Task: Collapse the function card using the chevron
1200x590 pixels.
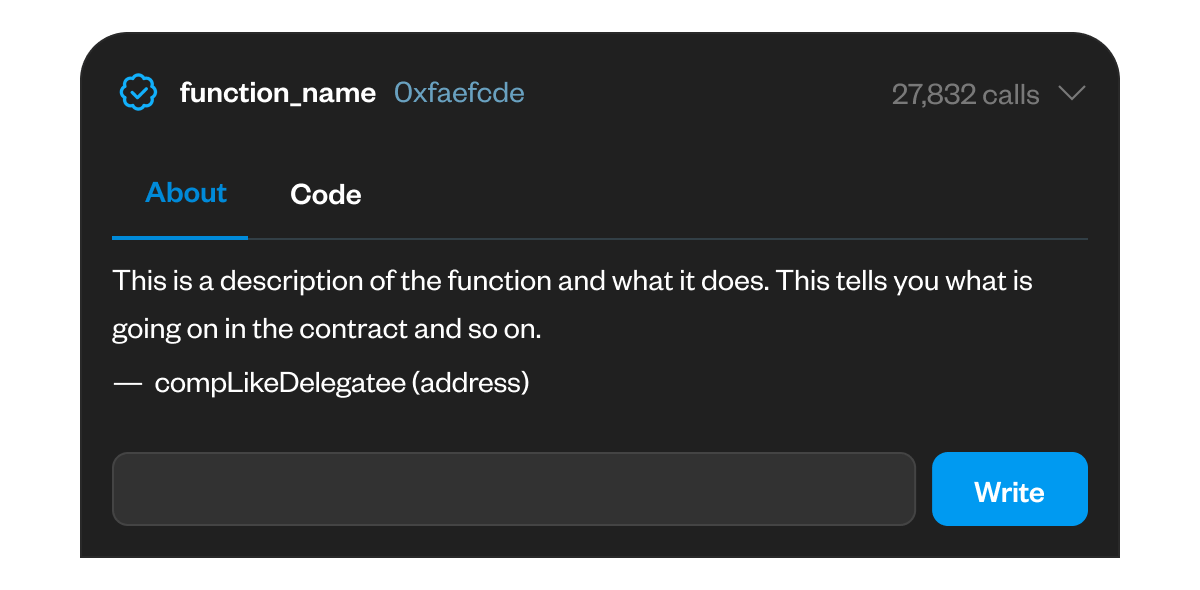Action: click(x=1072, y=94)
